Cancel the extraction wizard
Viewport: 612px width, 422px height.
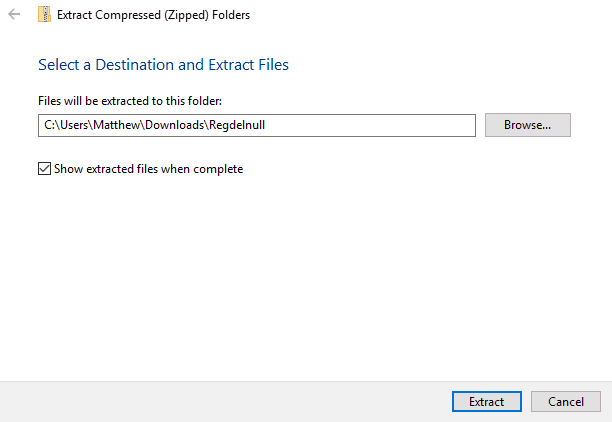point(565,401)
